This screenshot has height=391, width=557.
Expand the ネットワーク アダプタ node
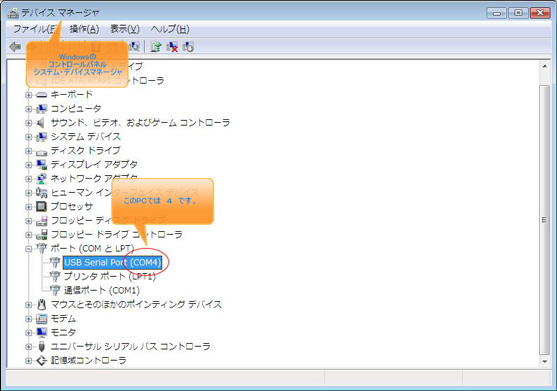click(x=28, y=179)
